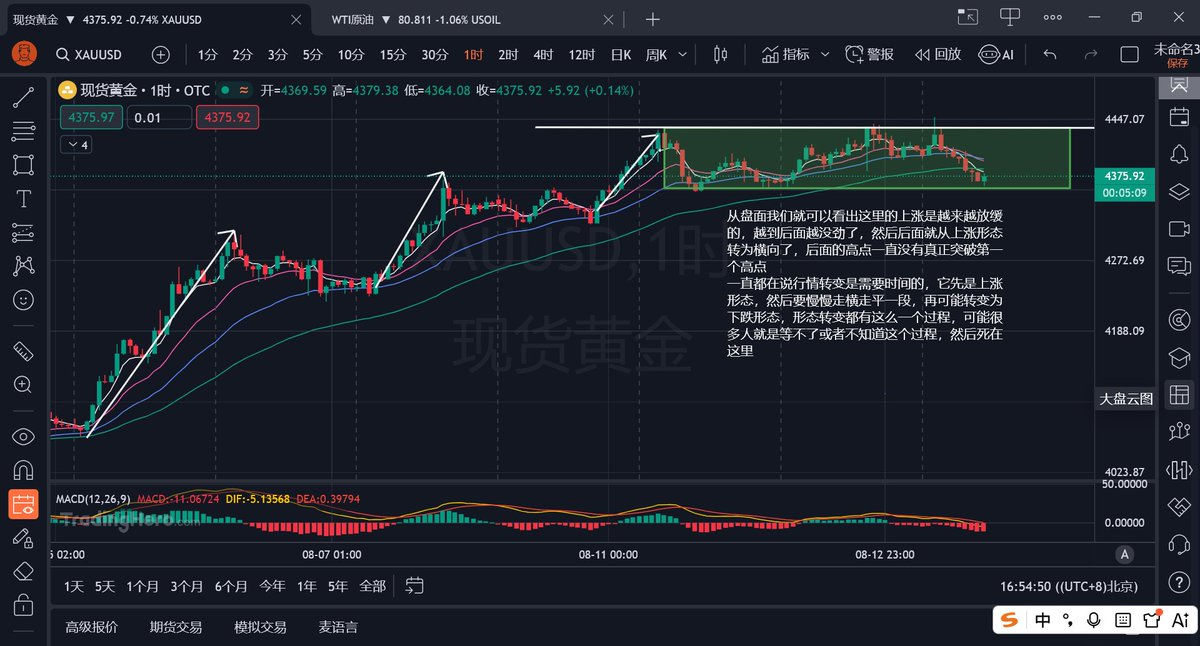Open the Fibonacci/horizontal lines tool group
Image resolution: width=1200 pixels, height=646 pixels.
click(x=23, y=130)
